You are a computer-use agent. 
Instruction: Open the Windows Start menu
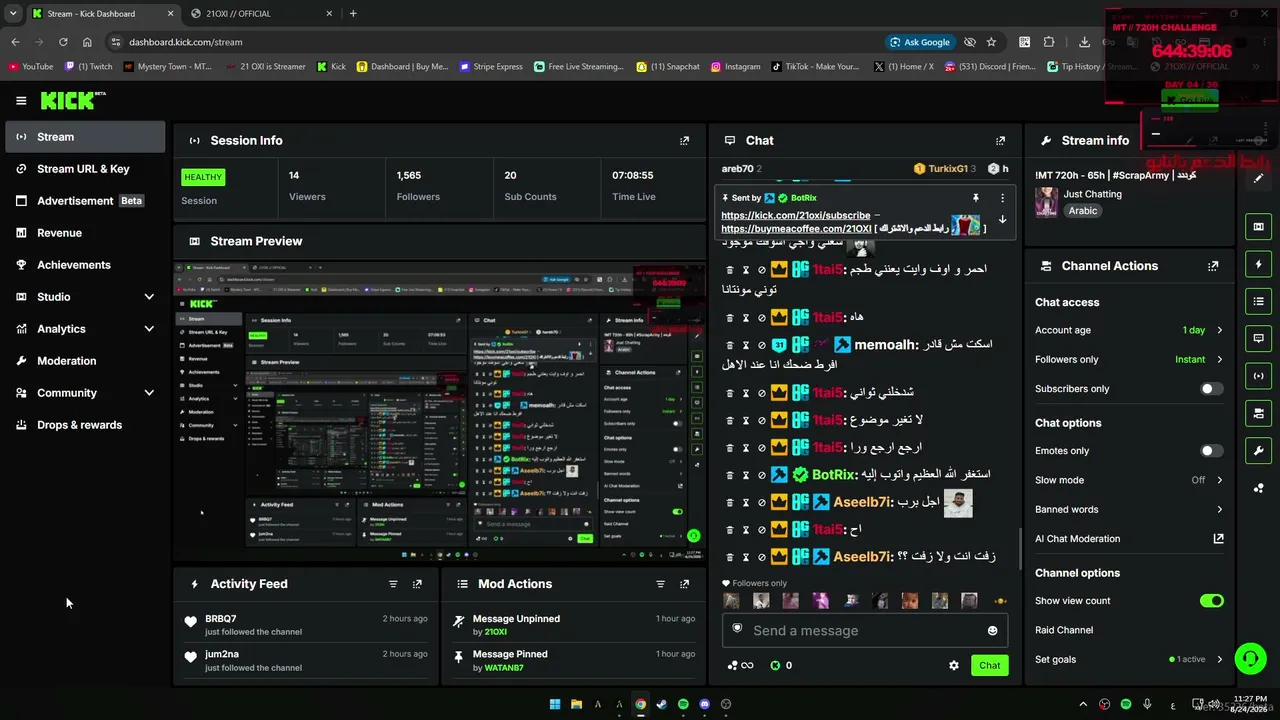554,704
